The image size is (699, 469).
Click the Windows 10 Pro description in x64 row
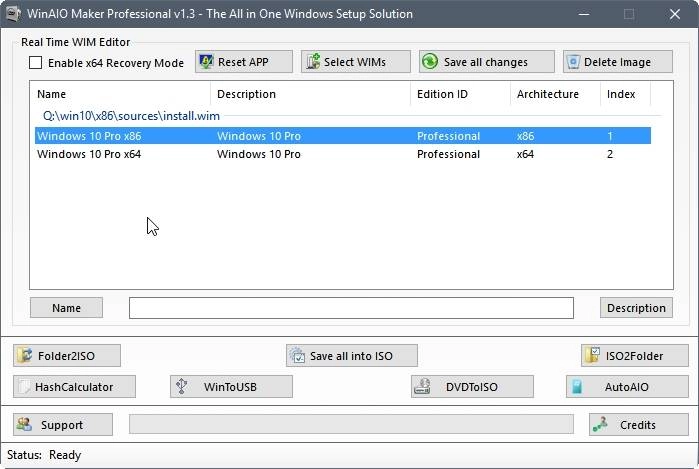click(x=259, y=154)
